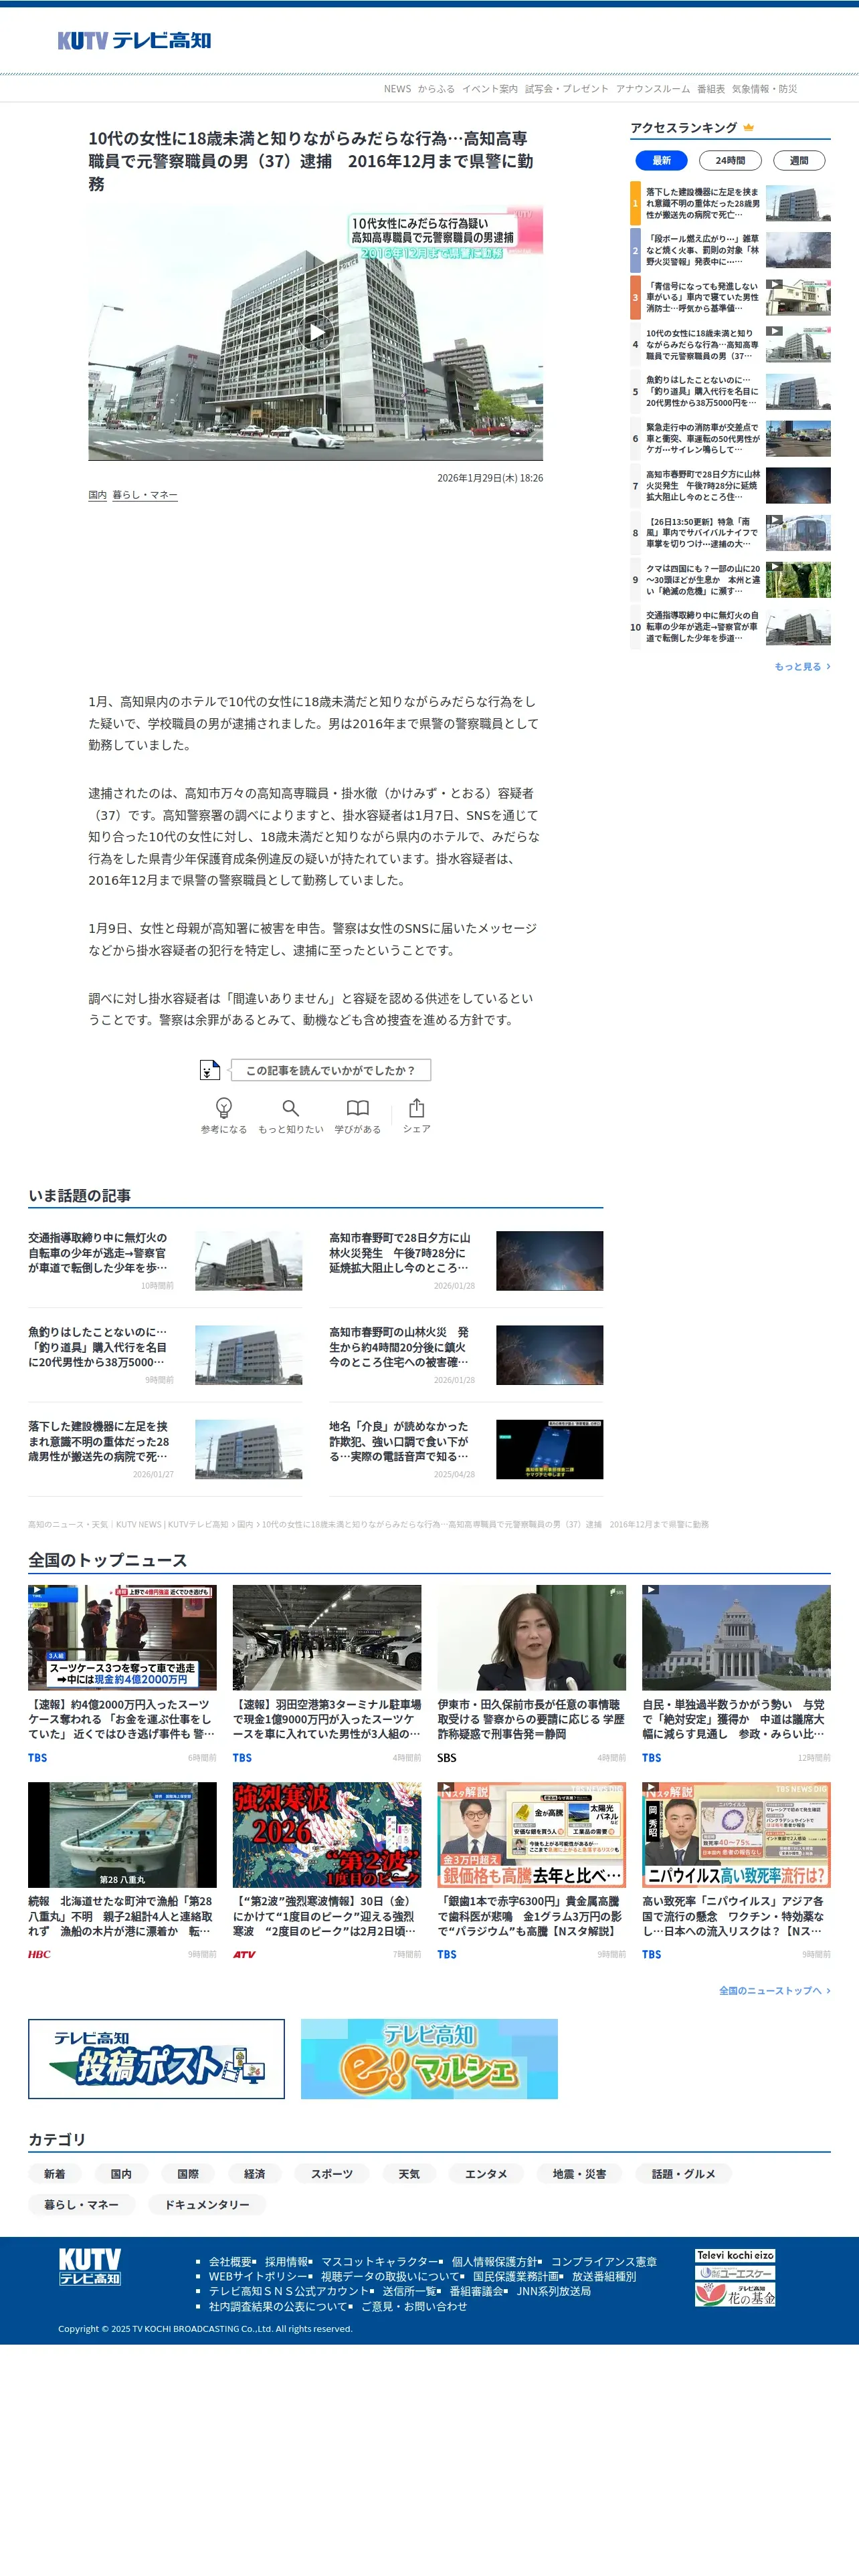Open 採用情報 footer link
This screenshot has width=859, height=2576.
tap(286, 2261)
